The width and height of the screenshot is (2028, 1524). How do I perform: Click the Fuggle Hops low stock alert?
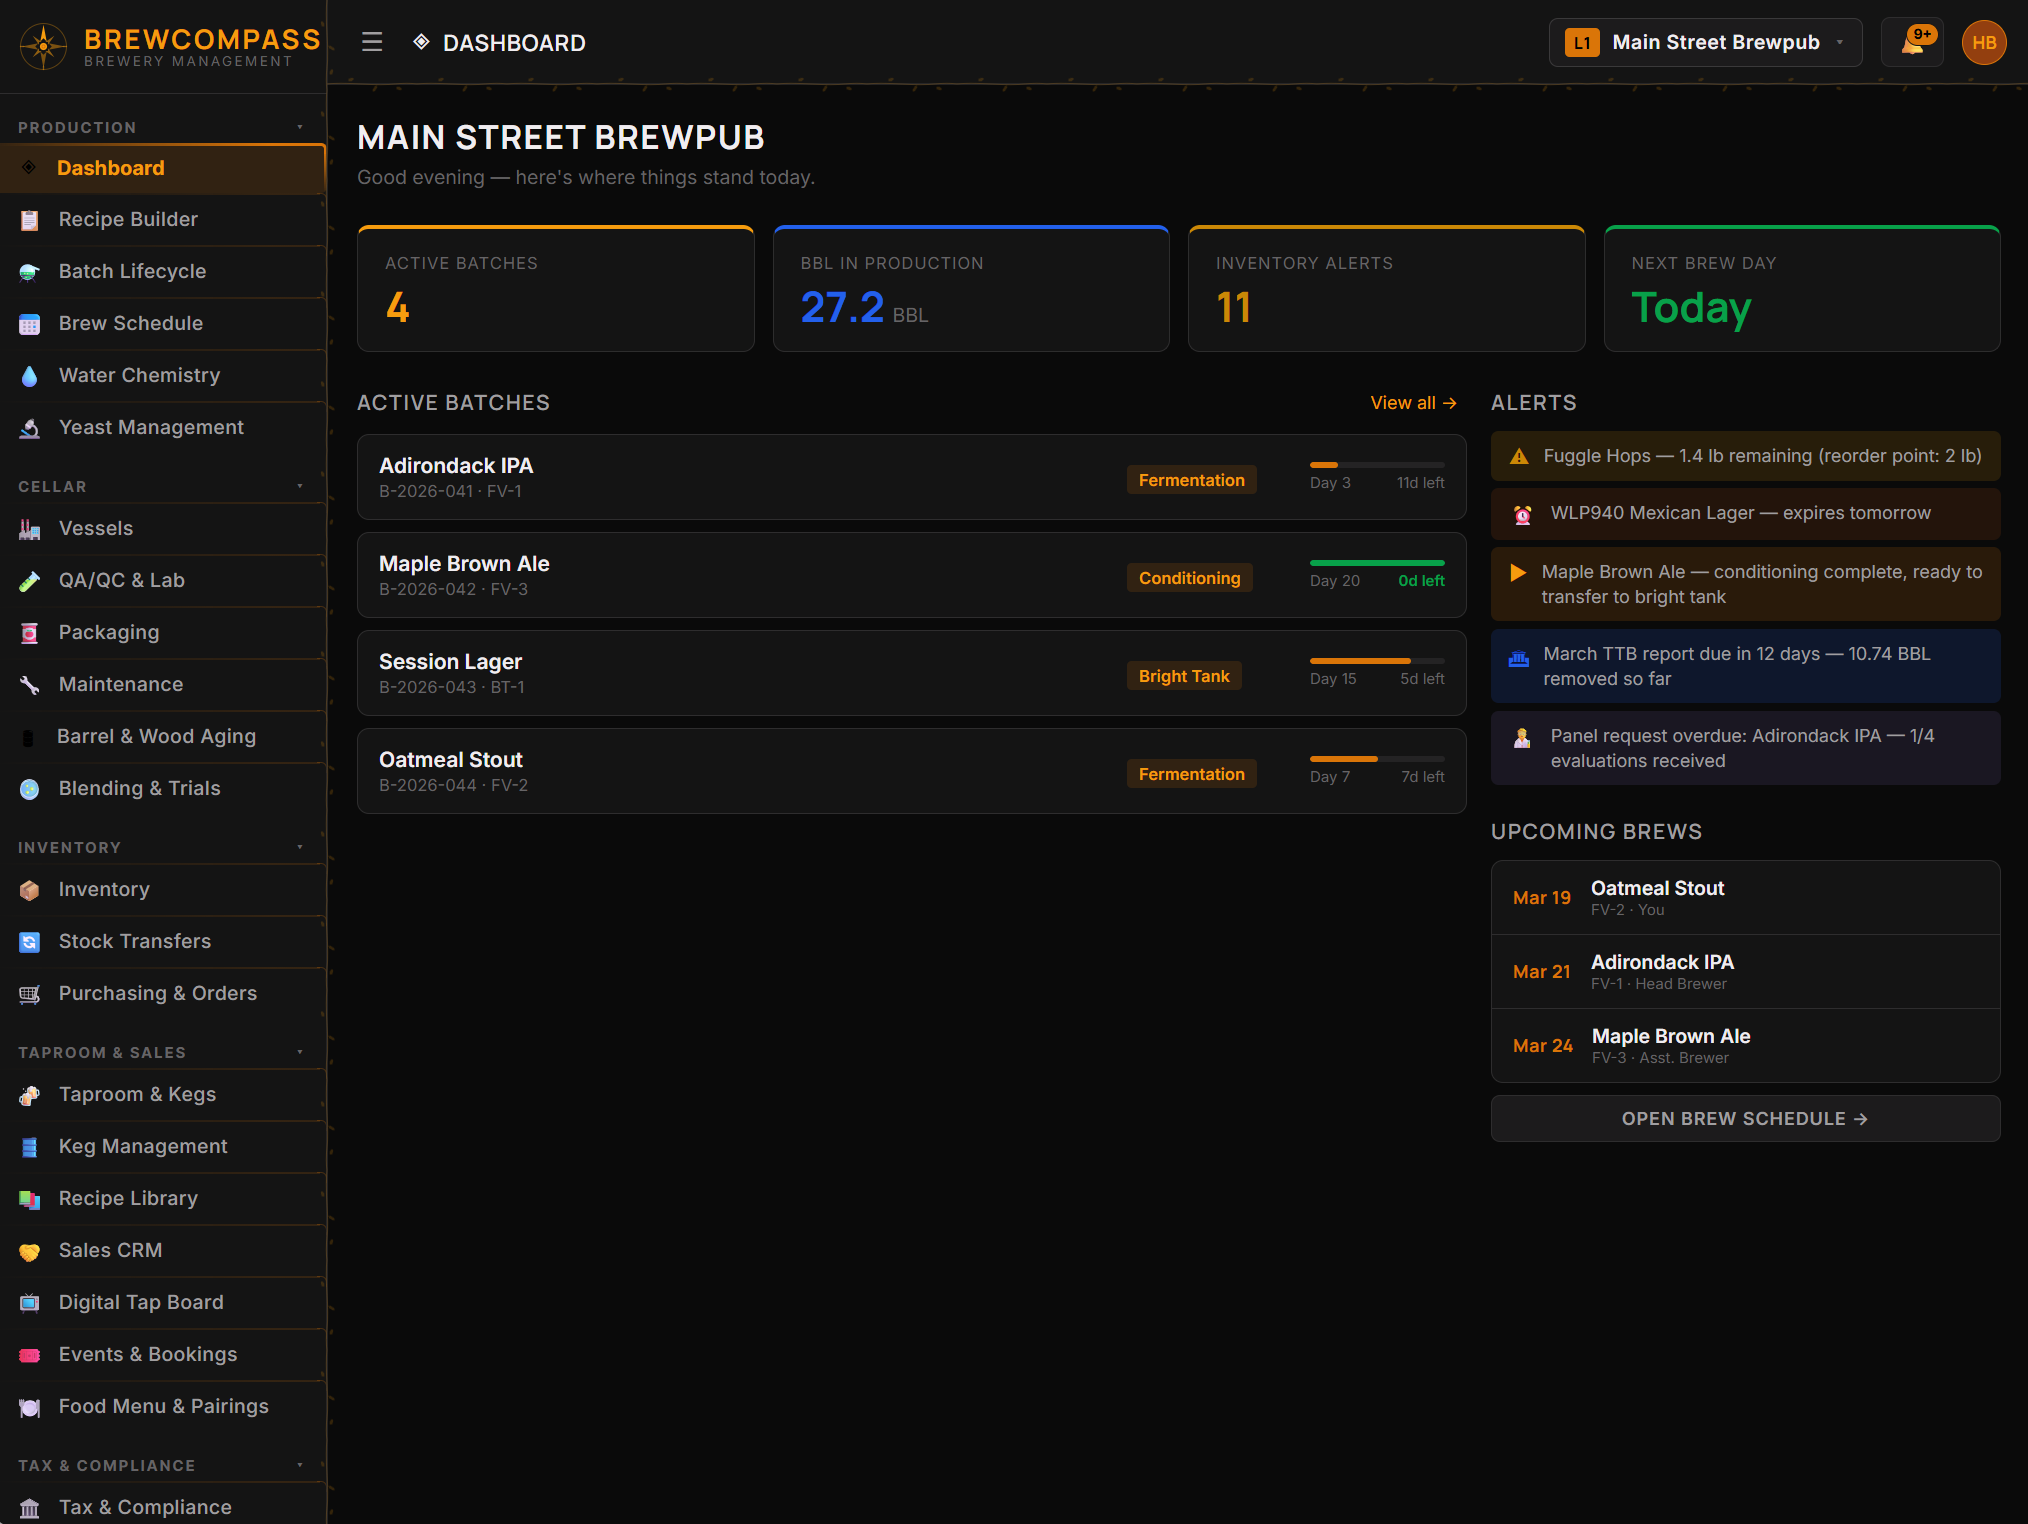[1745, 456]
